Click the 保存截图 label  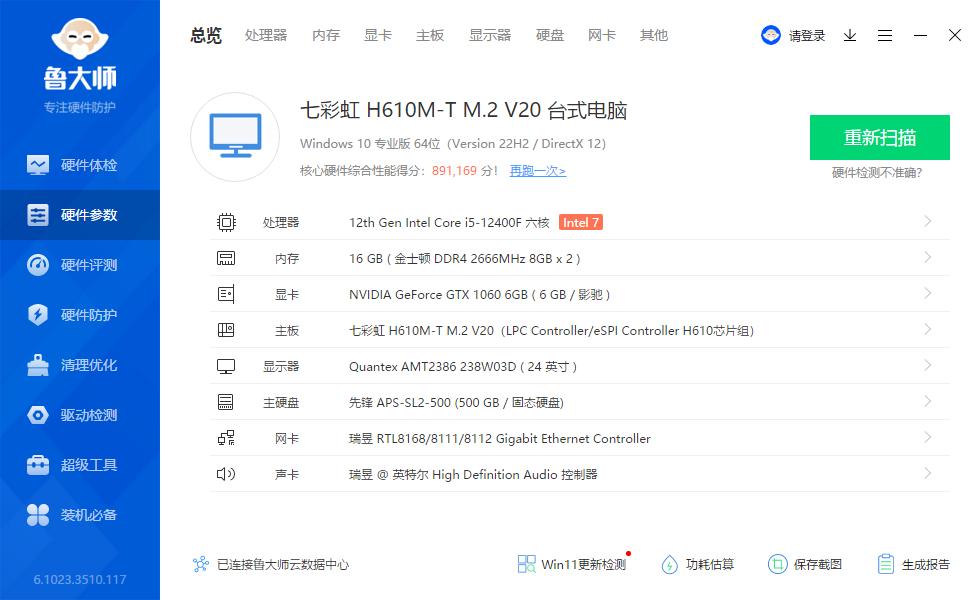click(818, 564)
